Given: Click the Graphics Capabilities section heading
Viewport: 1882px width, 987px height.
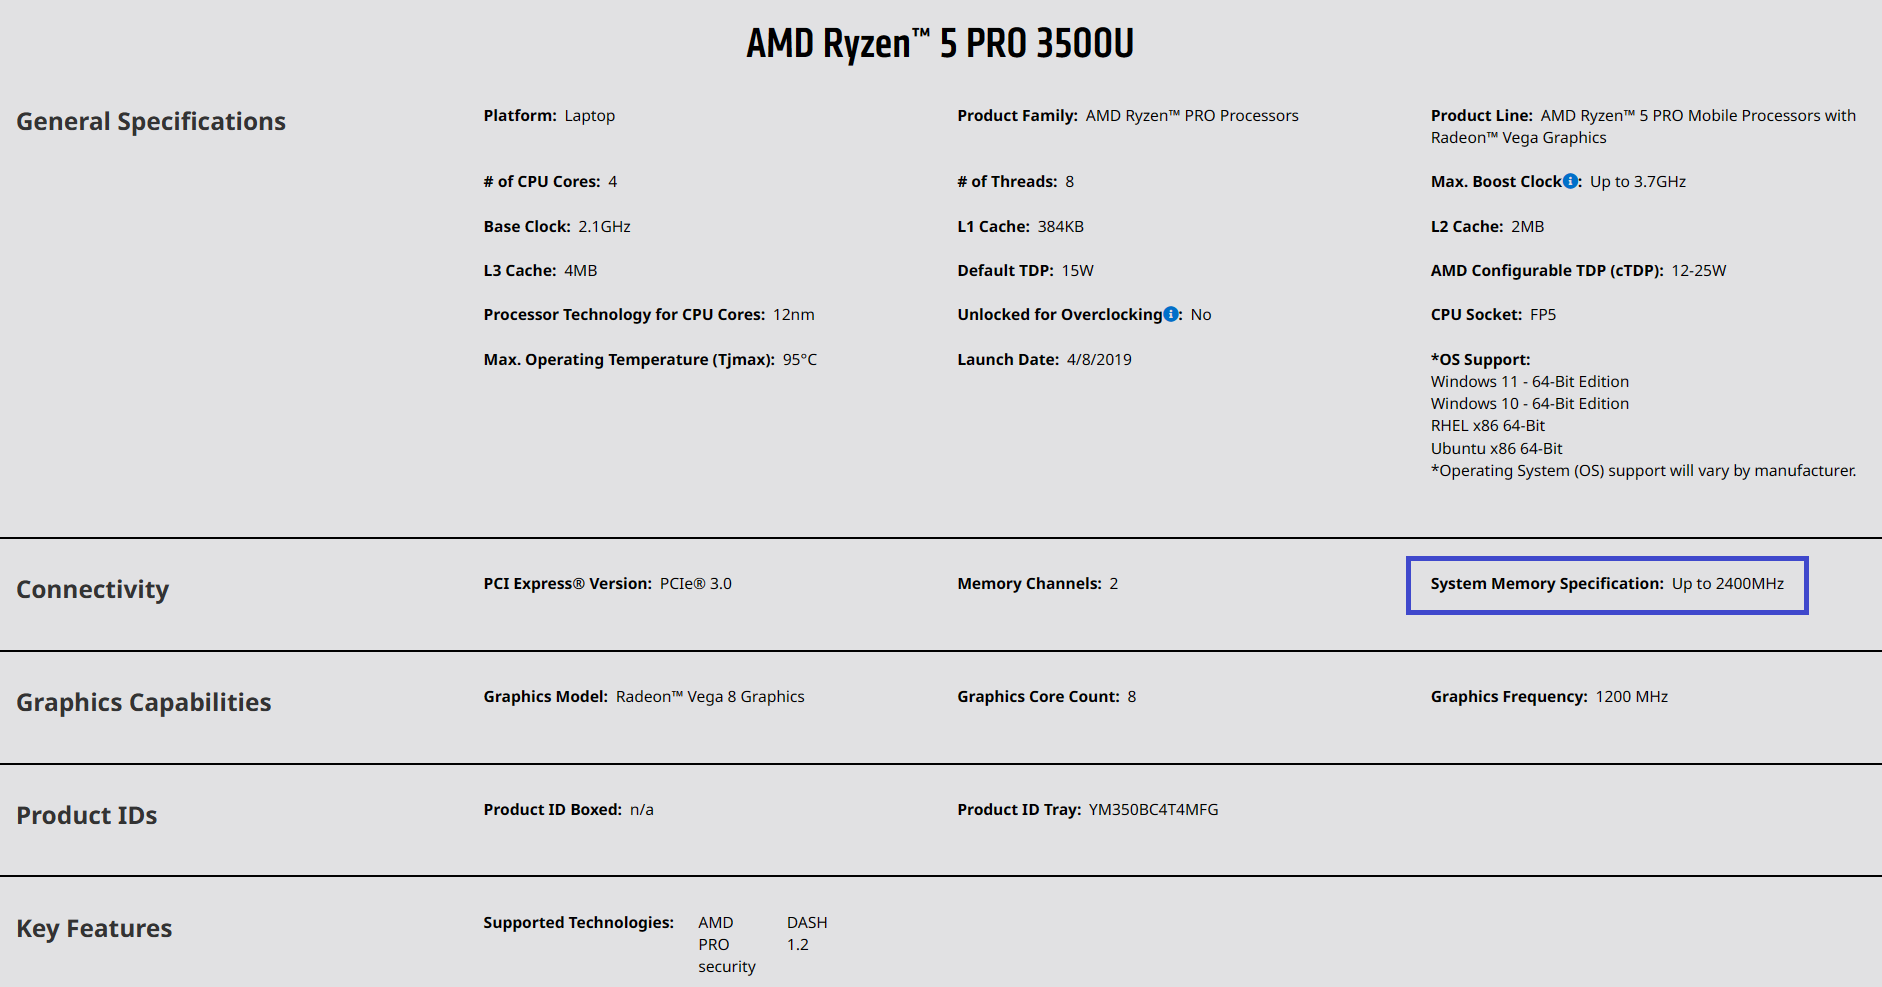Looking at the screenshot, I should 144,702.
